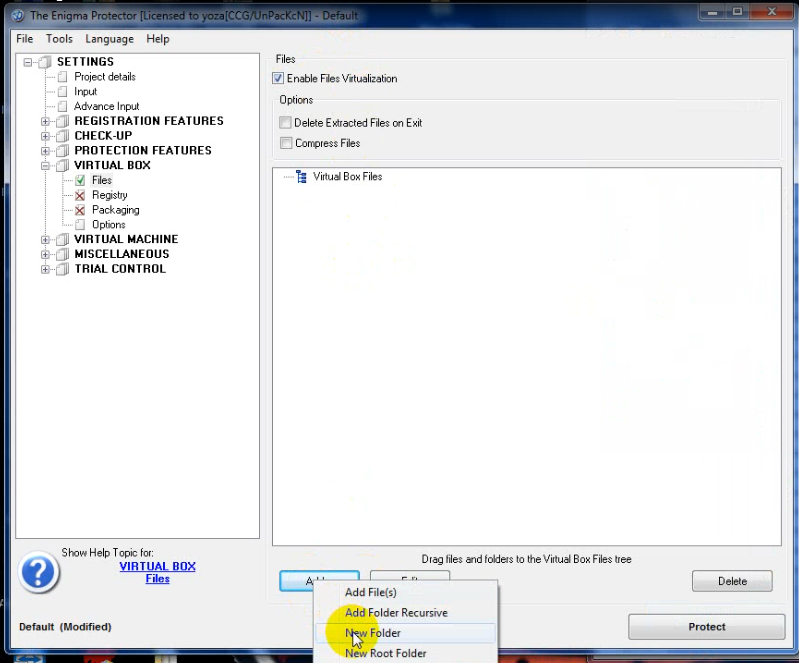
Task: Open the VIRTUAL BOX help link
Action: pos(157,566)
